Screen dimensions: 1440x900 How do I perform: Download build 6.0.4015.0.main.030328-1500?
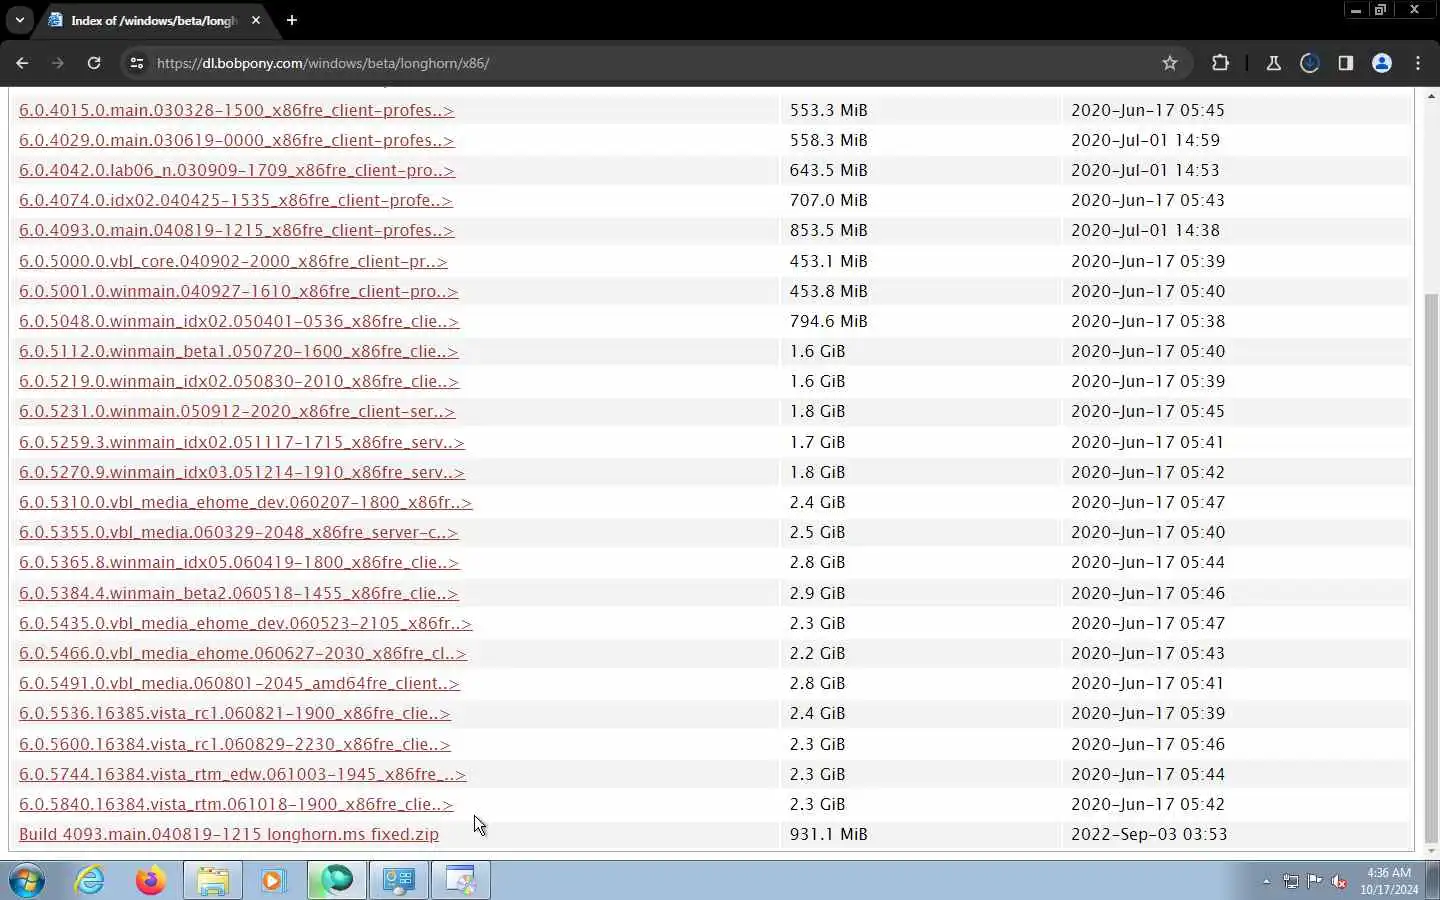coord(236,110)
